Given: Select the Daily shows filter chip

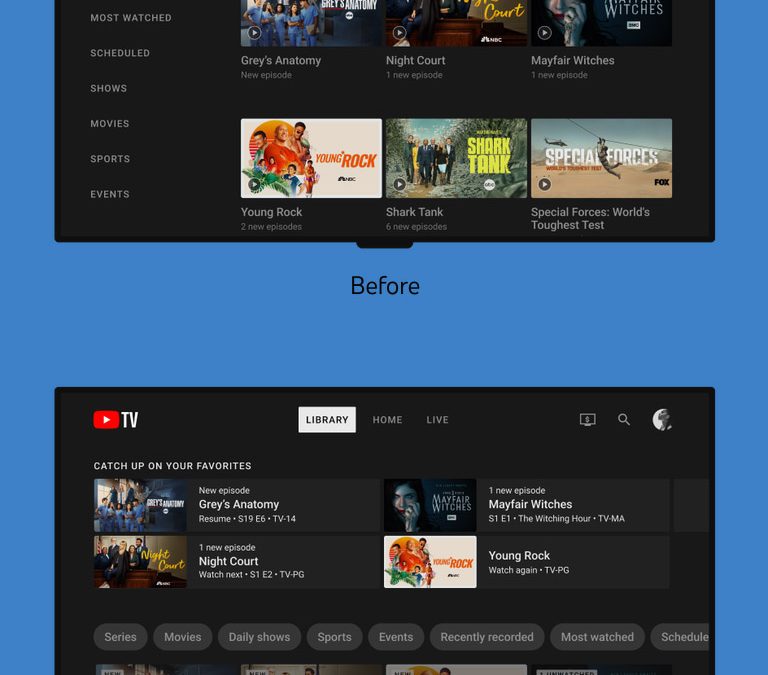Looking at the screenshot, I should 259,637.
